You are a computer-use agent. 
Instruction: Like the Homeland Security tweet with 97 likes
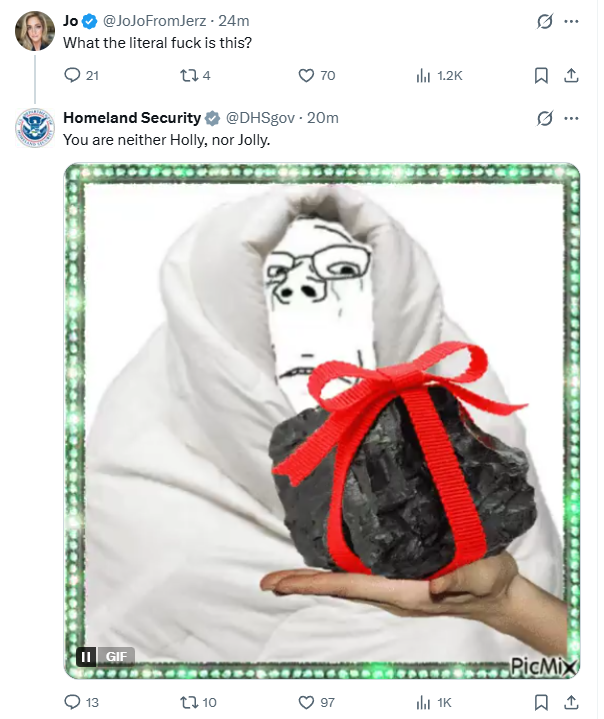tap(306, 702)
